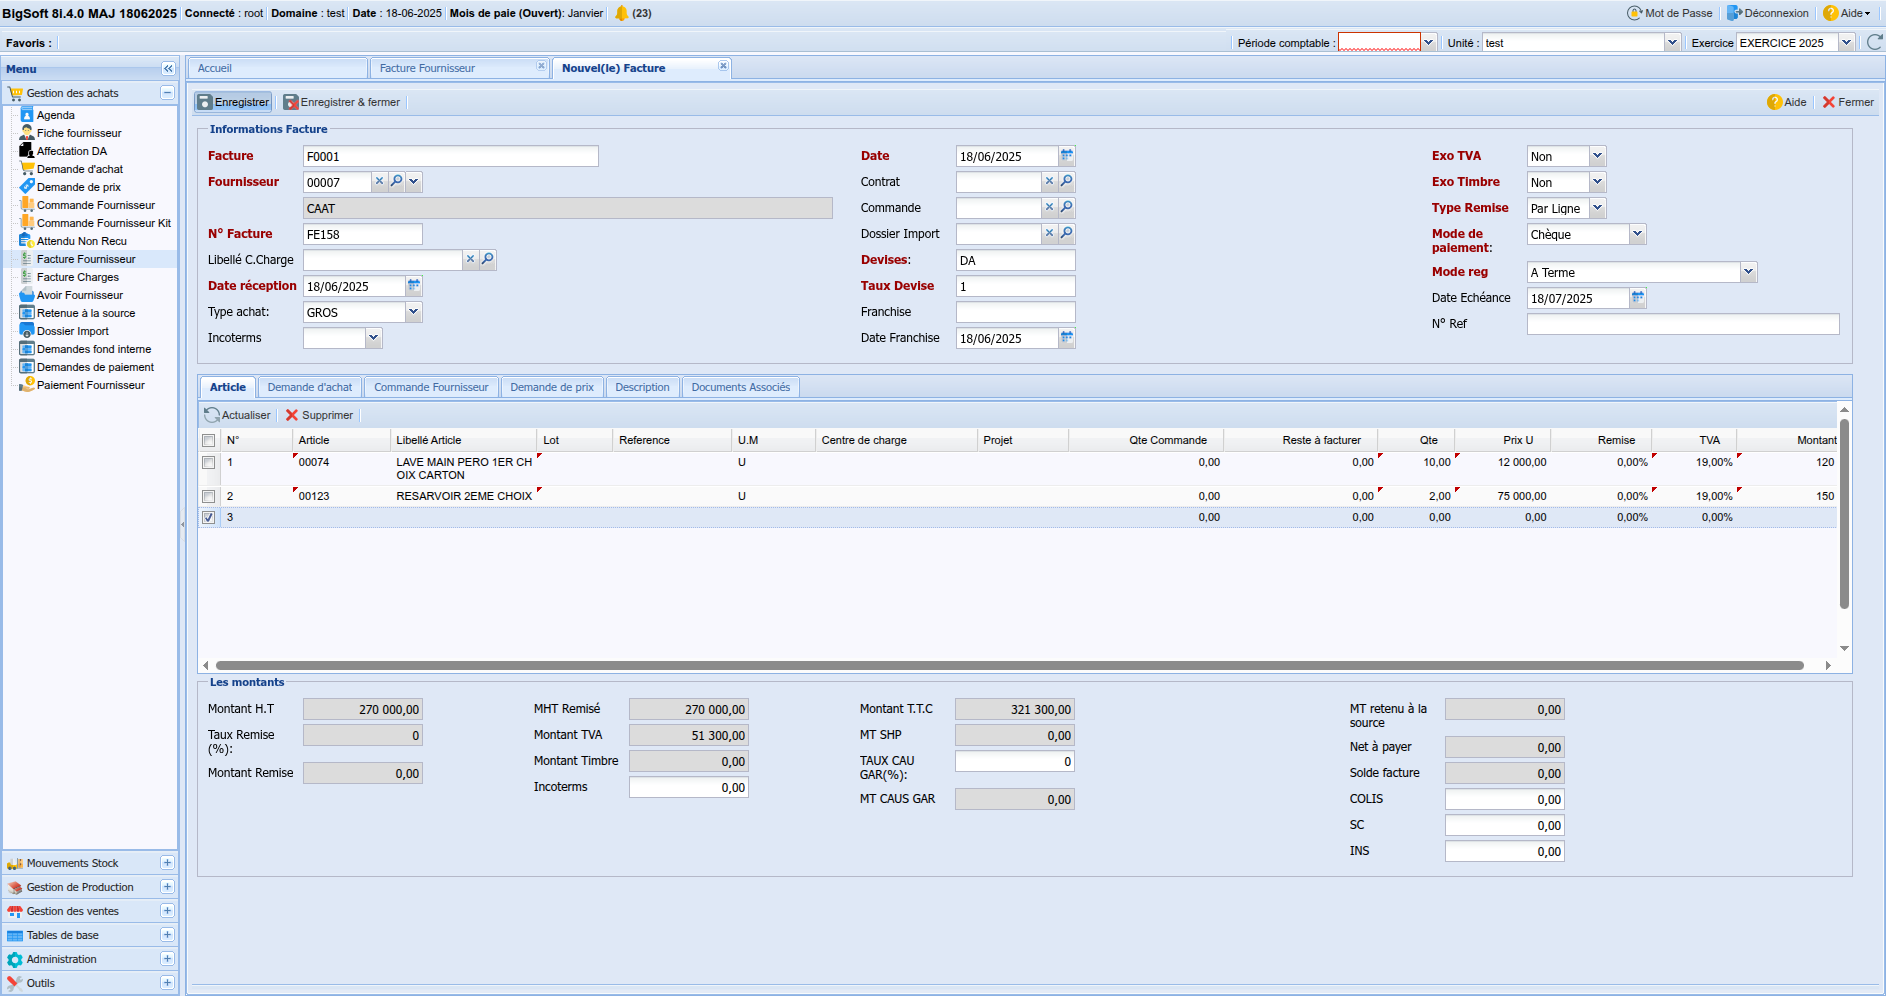This screenshot has width=1886, height=996.
Task: Open calendar for Date réception
Action: (413, 286)
